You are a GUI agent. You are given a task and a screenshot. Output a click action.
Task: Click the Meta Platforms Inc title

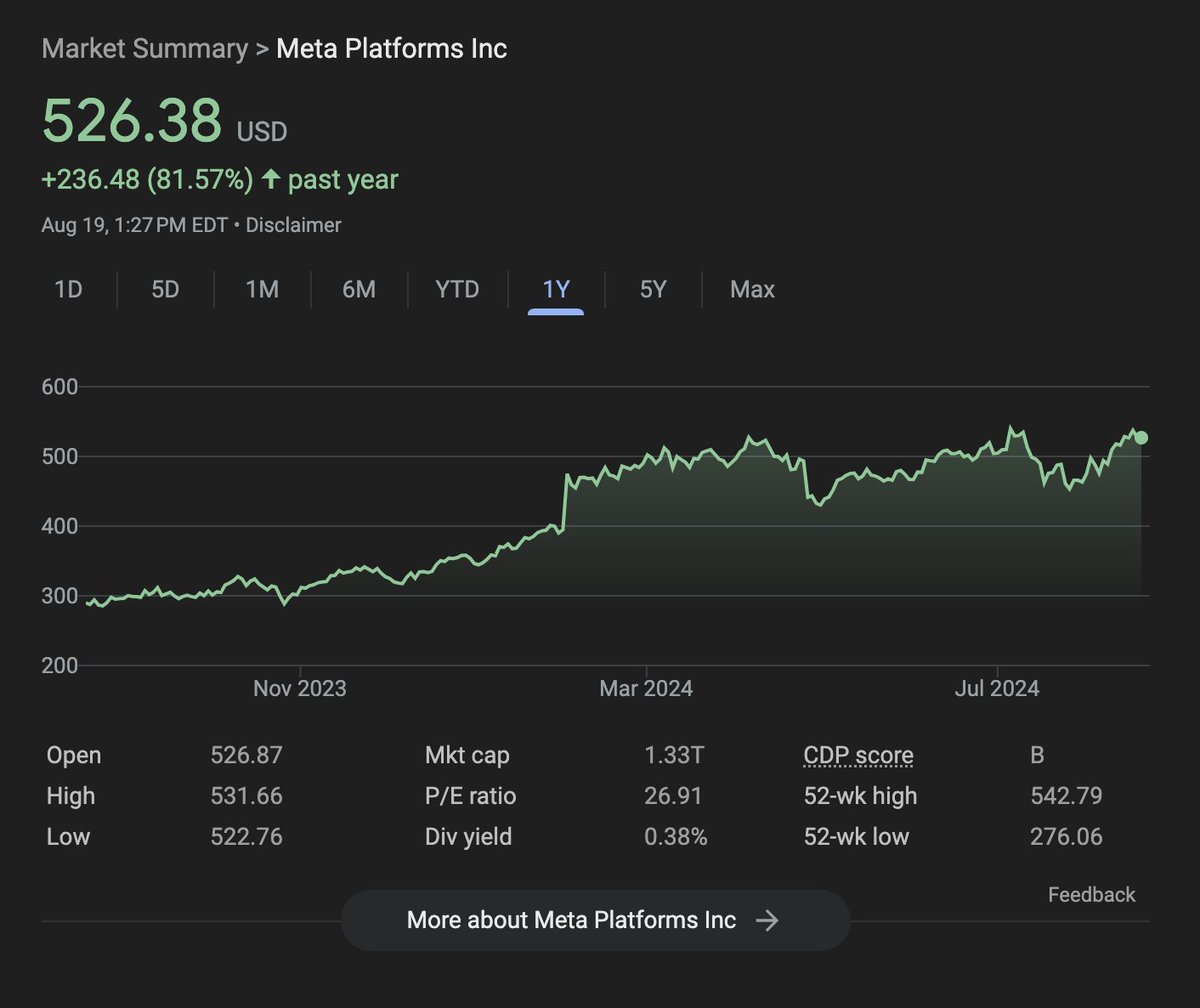[x=391, y=48]
